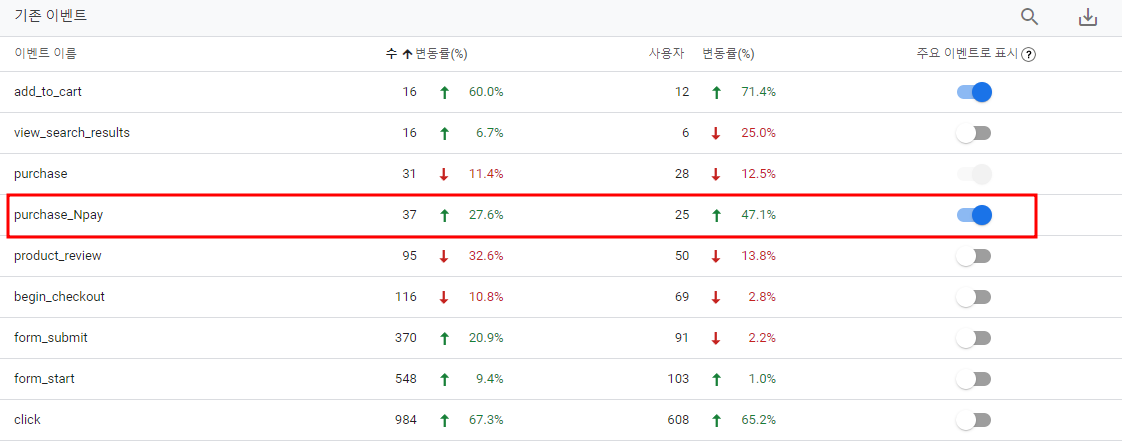This screenshot has height=441, width=1122.
Task: Disable key event toggle for add_to_cart
Action: pos(974,92)
